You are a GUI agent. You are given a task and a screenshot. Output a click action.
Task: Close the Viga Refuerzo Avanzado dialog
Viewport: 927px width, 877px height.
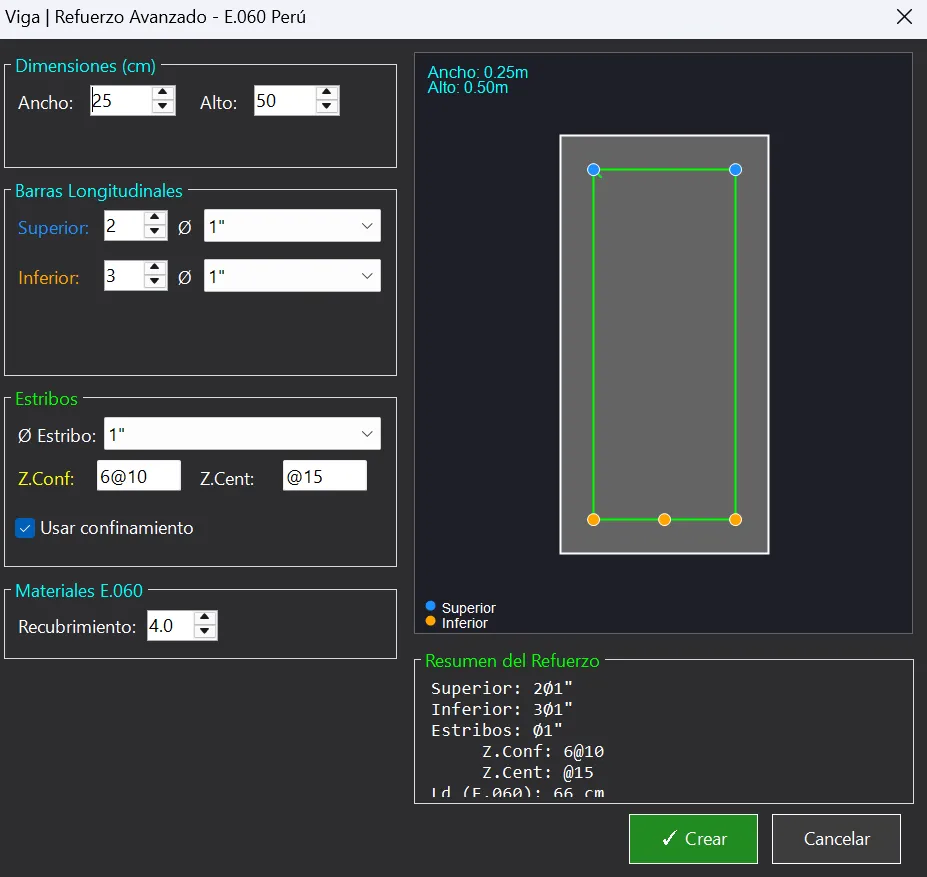point(905,17)
